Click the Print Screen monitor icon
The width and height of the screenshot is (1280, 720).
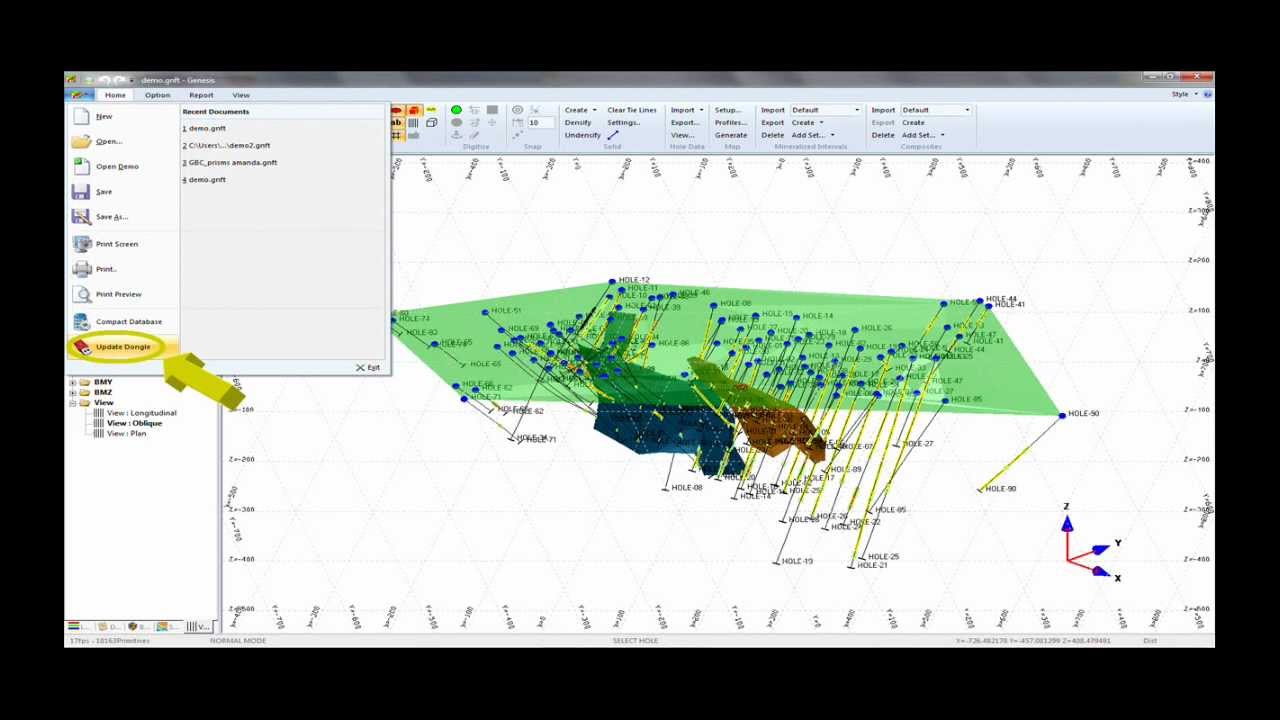tap(81, 244)
